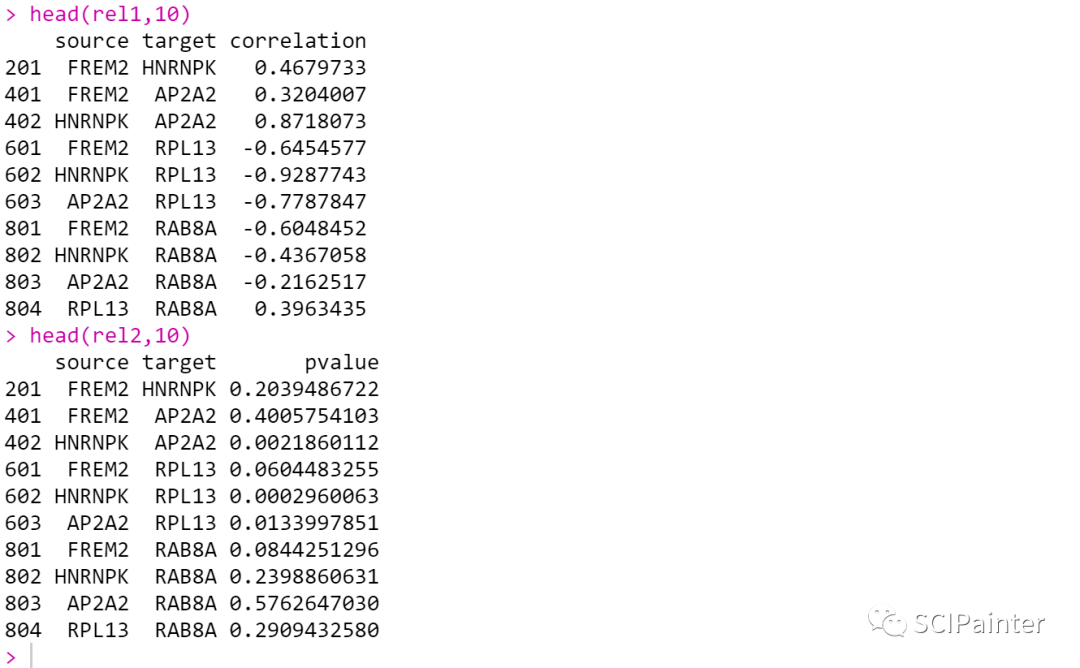Click the pvalue 0.0002960063
The width and height of the screenshot is (1080, 668).
click(x=304, y=496)
